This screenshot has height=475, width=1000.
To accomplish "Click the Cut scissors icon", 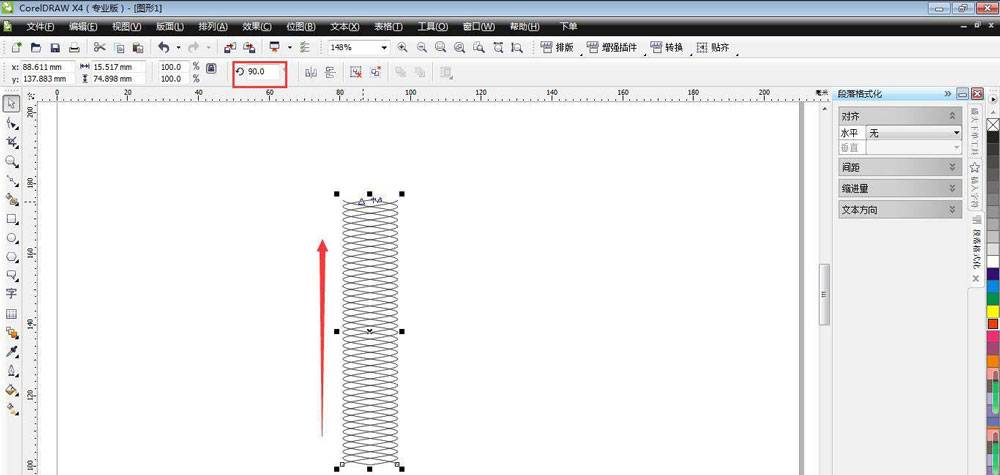I will (x=99, y=48).
